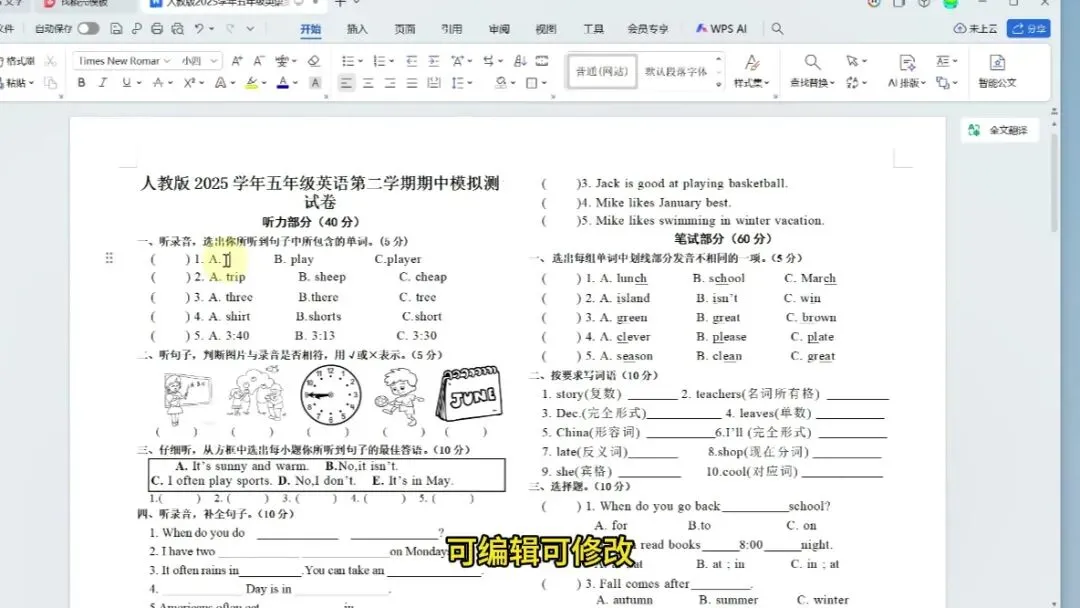This screenshot has width=1080, height=608.
Task: Toggle italic formatting
Action: pos(103,83)
